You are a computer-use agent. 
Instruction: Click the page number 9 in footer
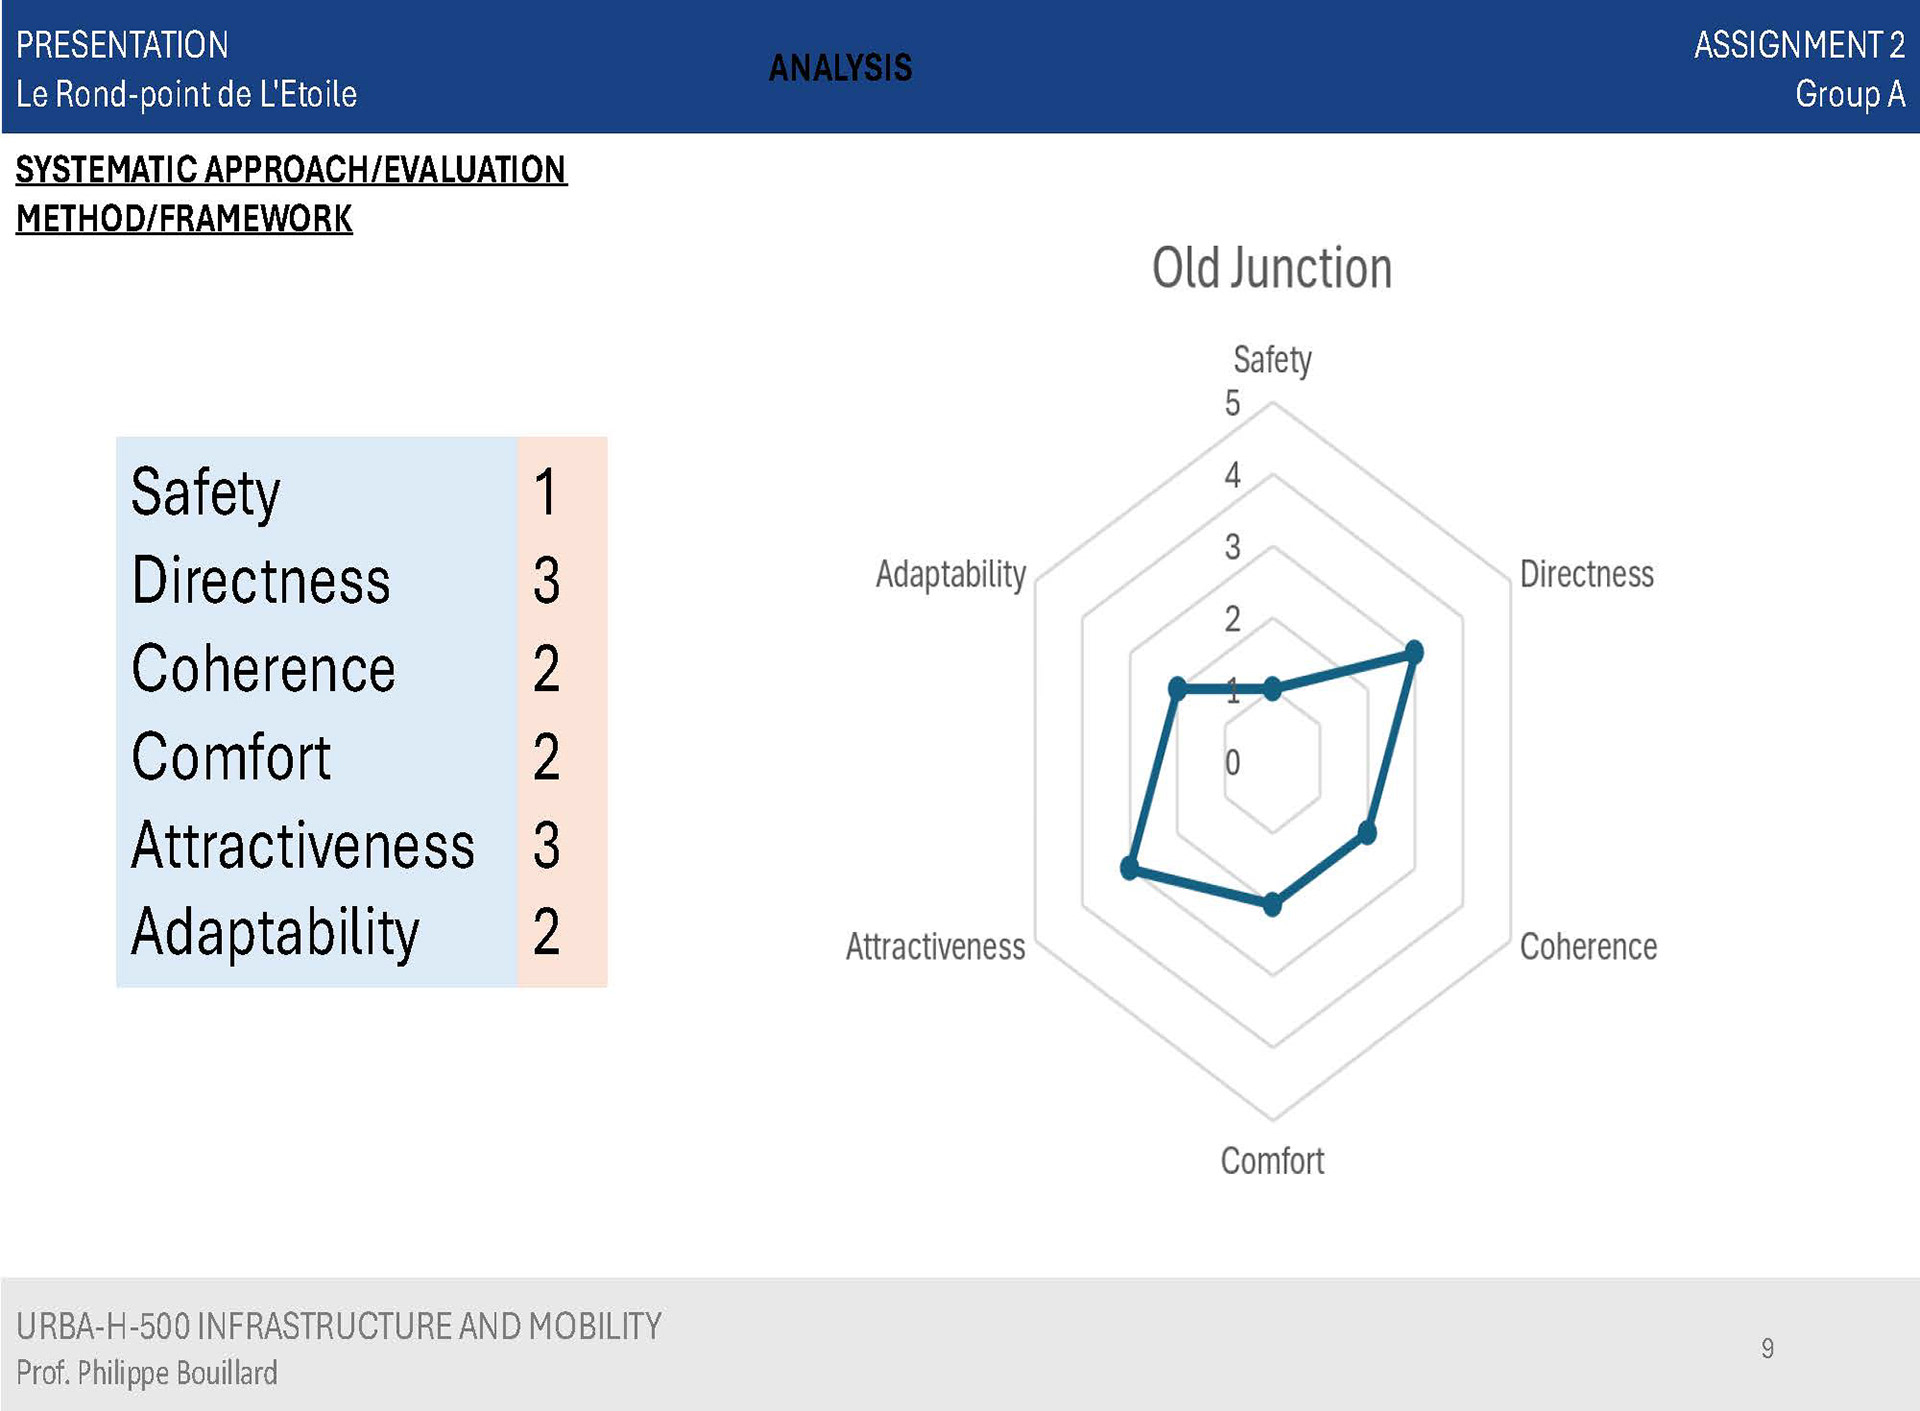[1767, 1348]
